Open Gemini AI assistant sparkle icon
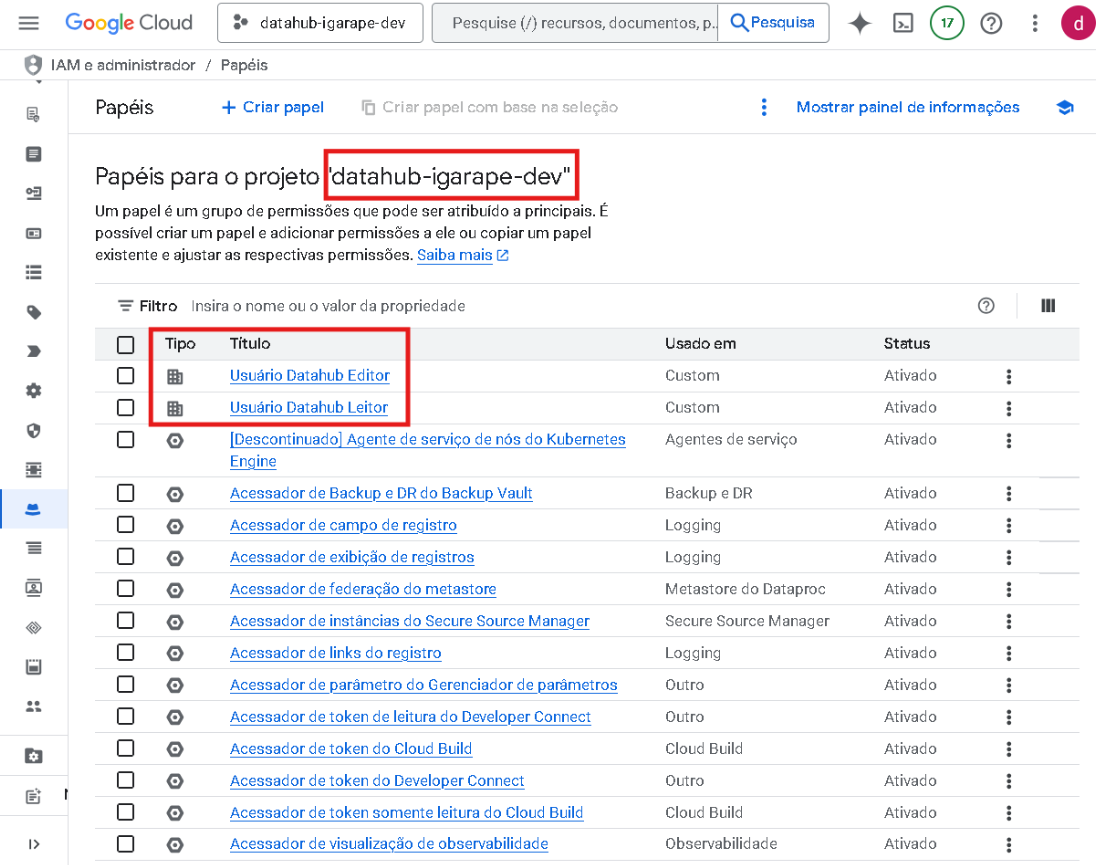Viewport: 1096px width, 865px height. pos(858,22)
